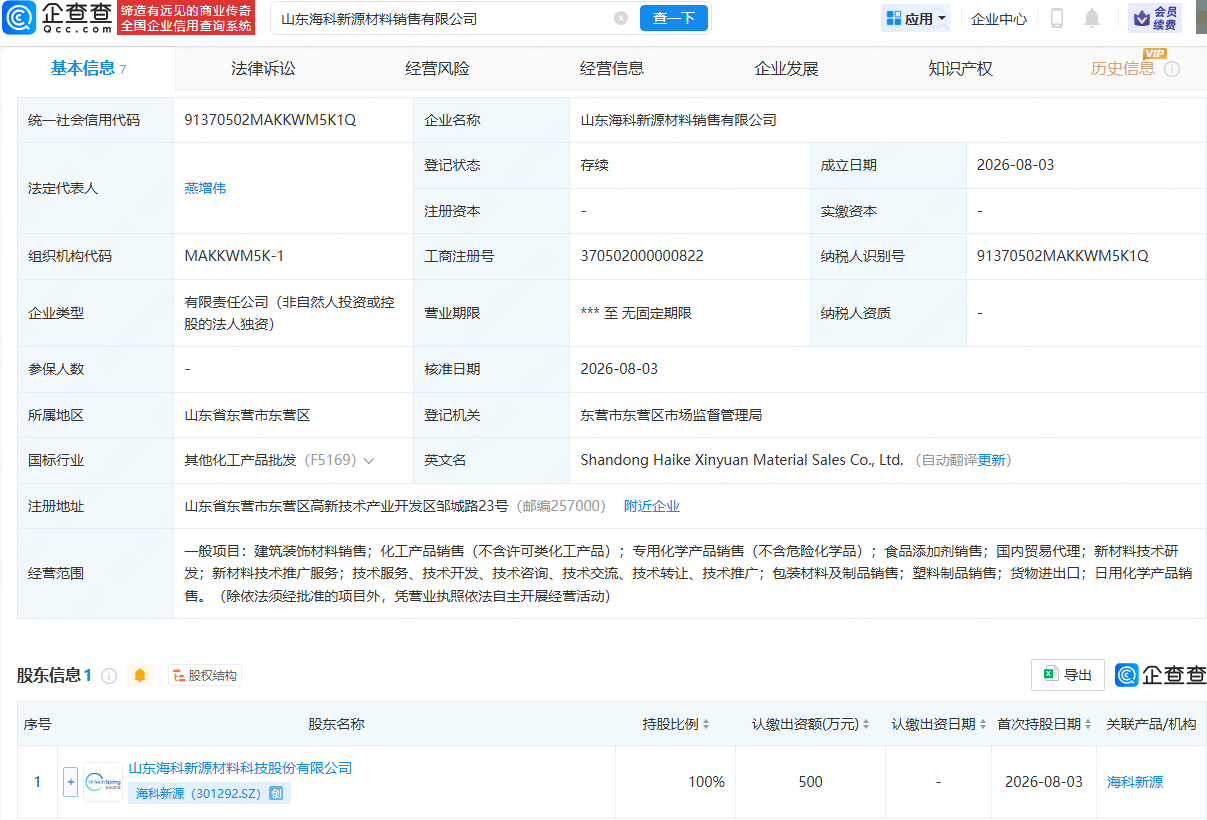Open 海科新源 related product link
This screenshot has height=820, width=1207.
click(1135, 782)
